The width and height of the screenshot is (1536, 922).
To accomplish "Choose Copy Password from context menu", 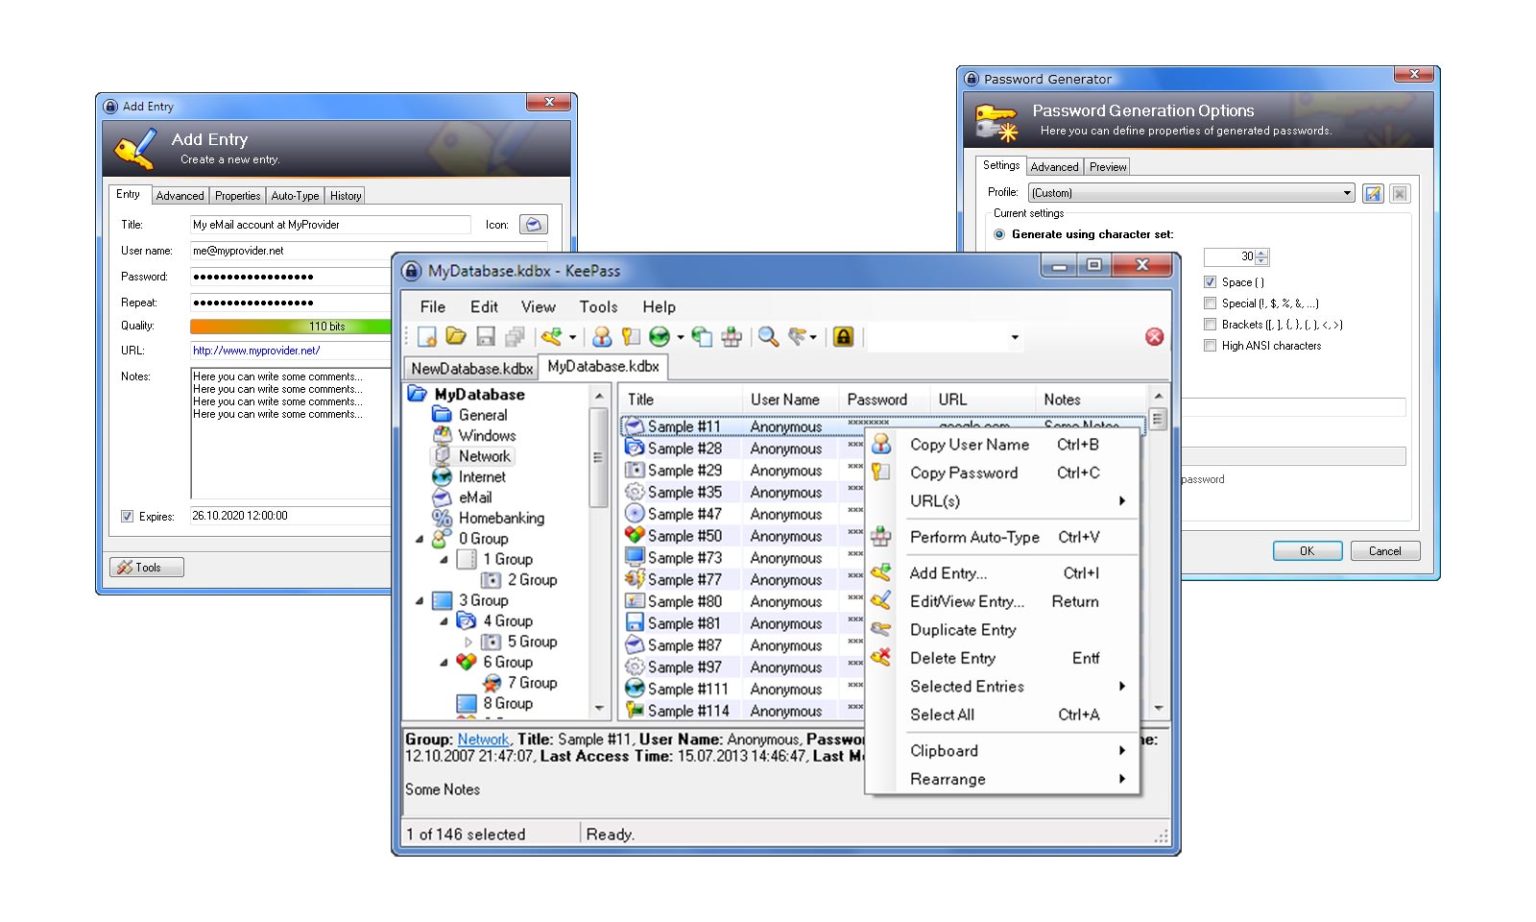I will tap(963, 473).
